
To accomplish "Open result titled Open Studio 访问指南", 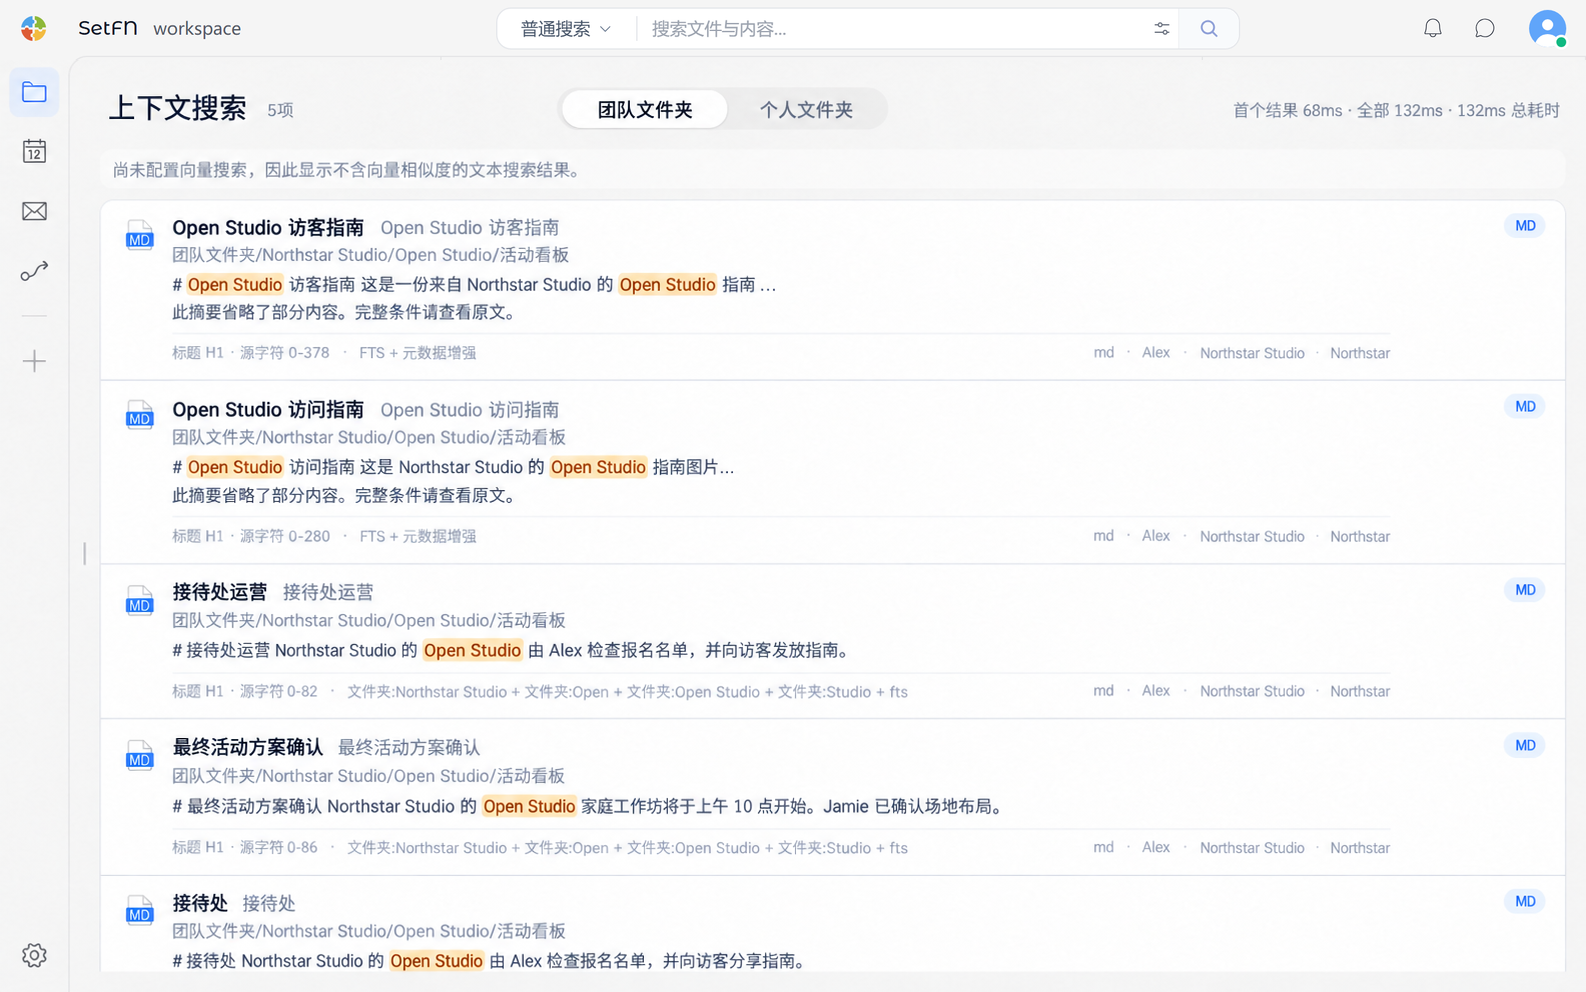I will coord(268,410).
